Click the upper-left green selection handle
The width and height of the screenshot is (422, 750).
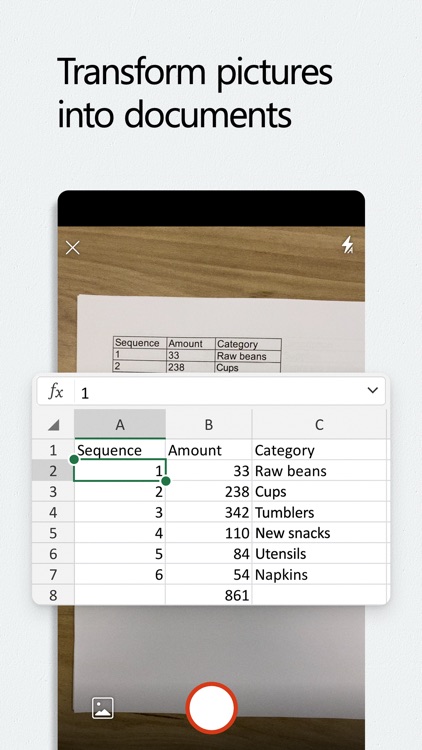click(x=74, y=460)
